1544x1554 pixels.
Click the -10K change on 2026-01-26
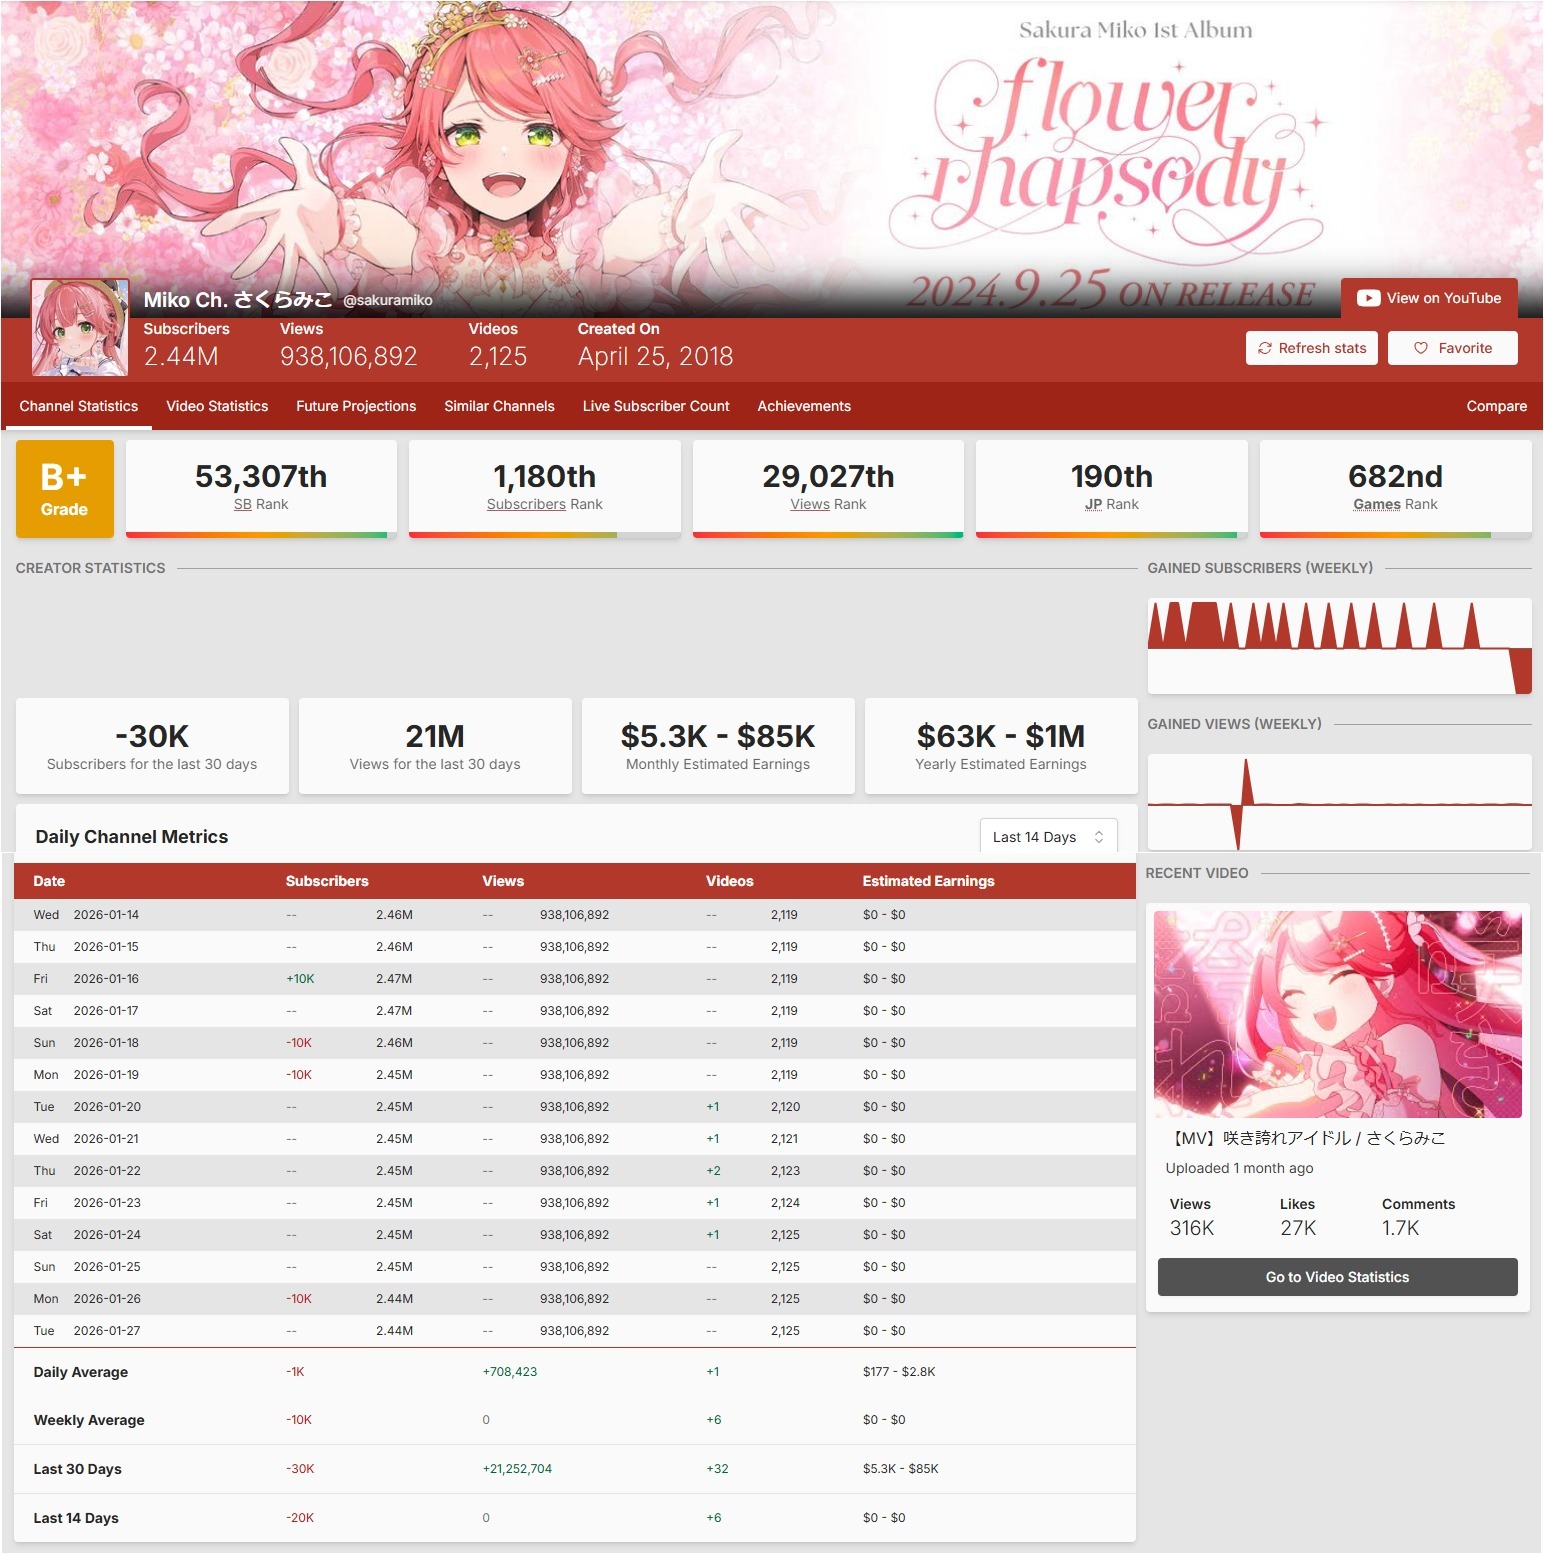(299, 1299)
